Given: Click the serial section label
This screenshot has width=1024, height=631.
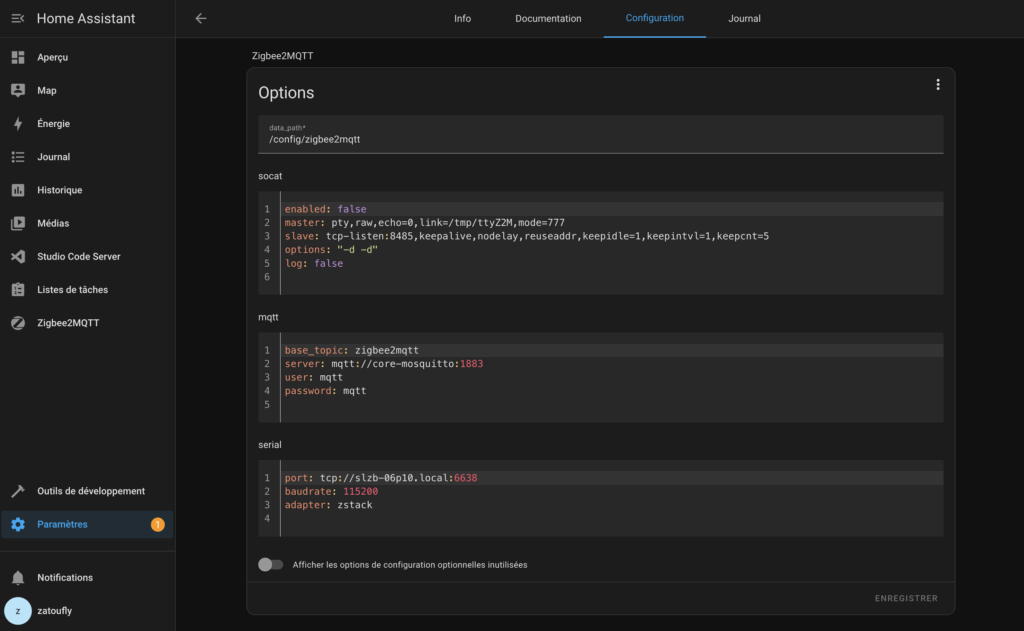Looking at the screenshot, I should tap(270, 445).
